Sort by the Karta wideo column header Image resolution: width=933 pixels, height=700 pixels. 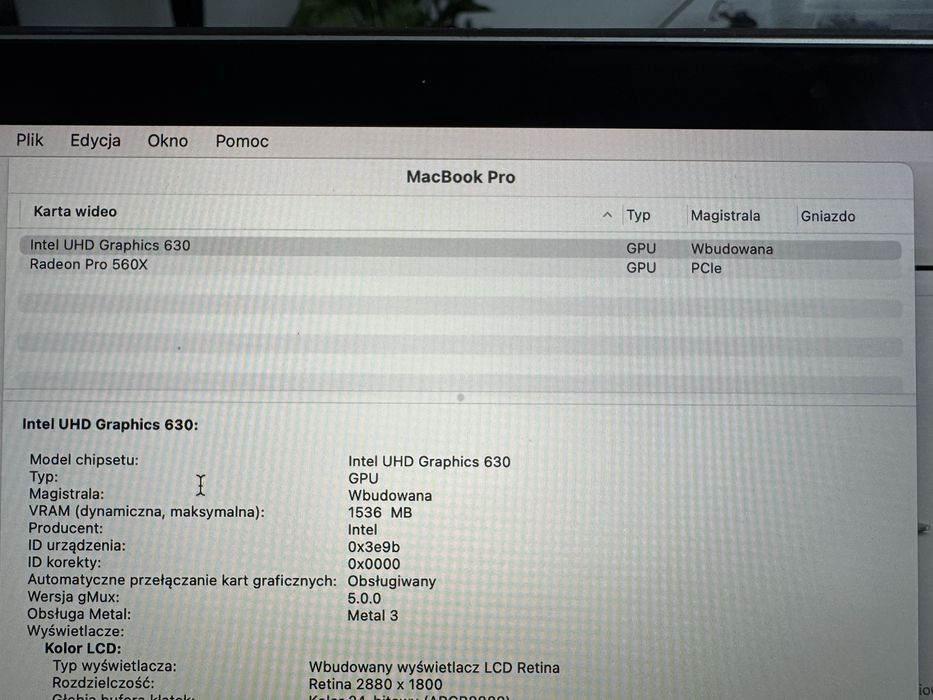[75, 211]
